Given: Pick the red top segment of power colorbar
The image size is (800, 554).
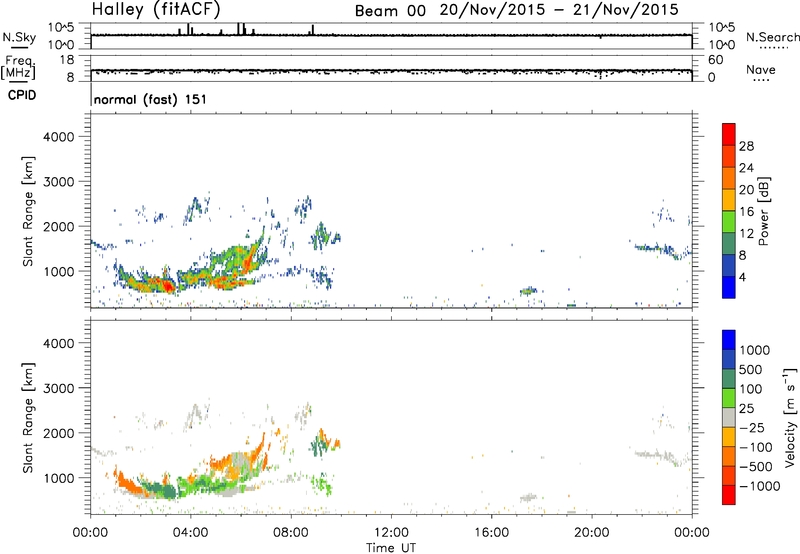Looking at the screenshot, I should (x=729, y=134).
